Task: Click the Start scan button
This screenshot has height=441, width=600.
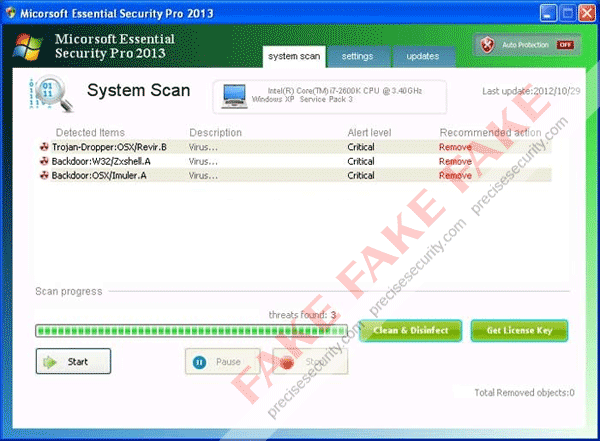Action: (73, 361)
